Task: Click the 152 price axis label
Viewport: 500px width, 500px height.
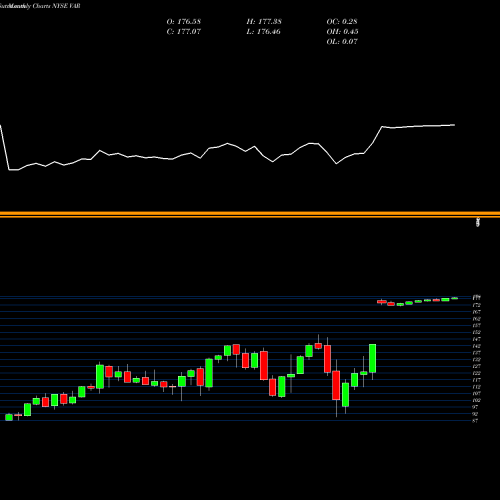Action: click(x=477, y=332)
